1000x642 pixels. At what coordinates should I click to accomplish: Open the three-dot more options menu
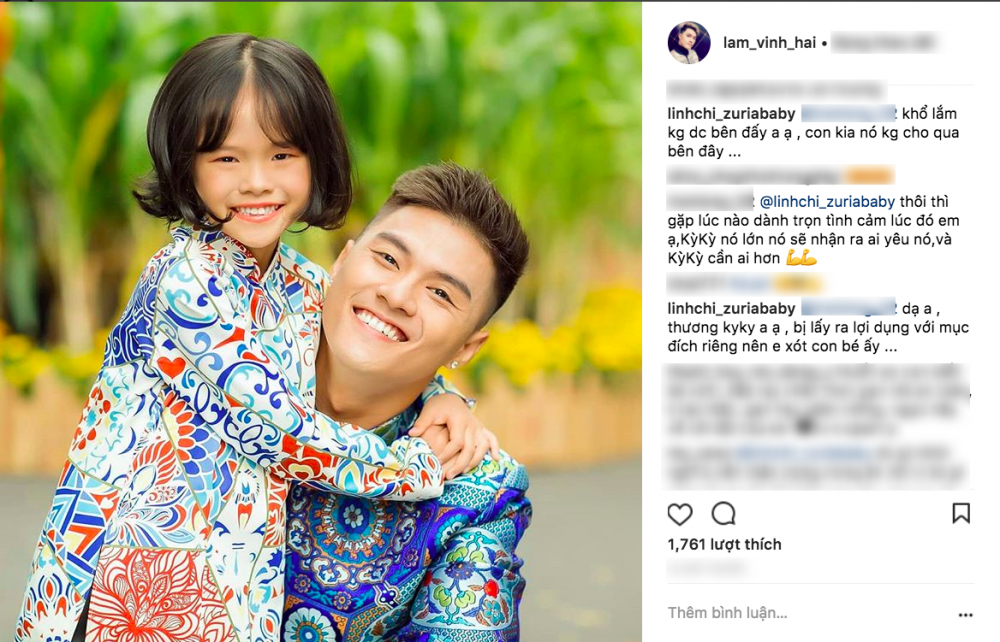click(966, 615)
